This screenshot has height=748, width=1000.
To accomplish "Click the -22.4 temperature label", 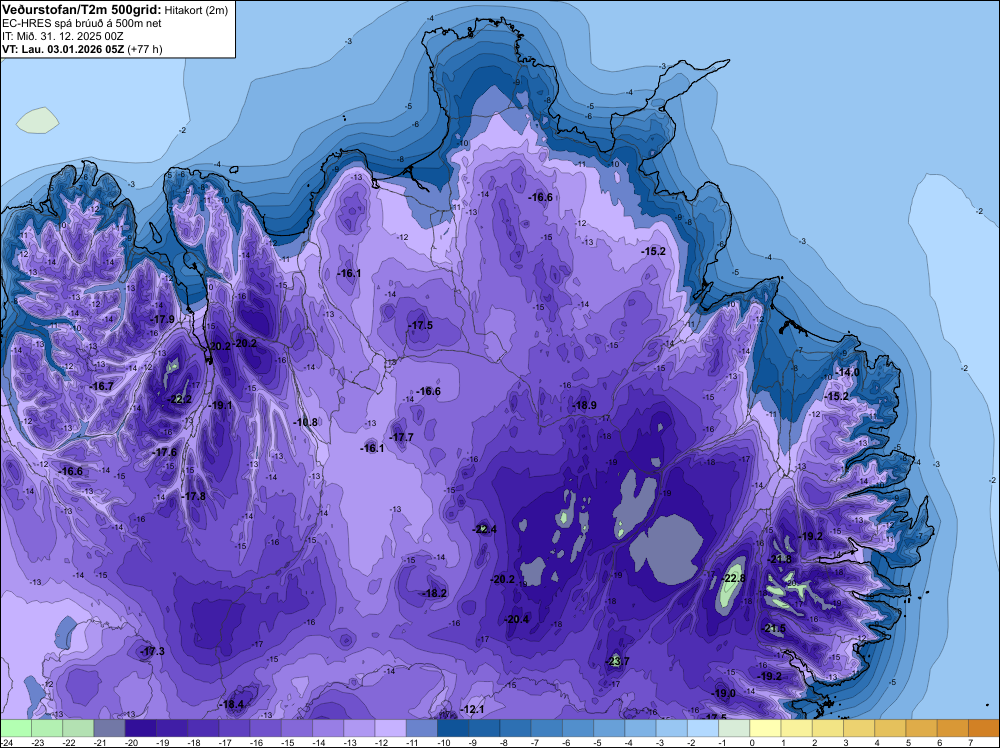I will [485, 529].
